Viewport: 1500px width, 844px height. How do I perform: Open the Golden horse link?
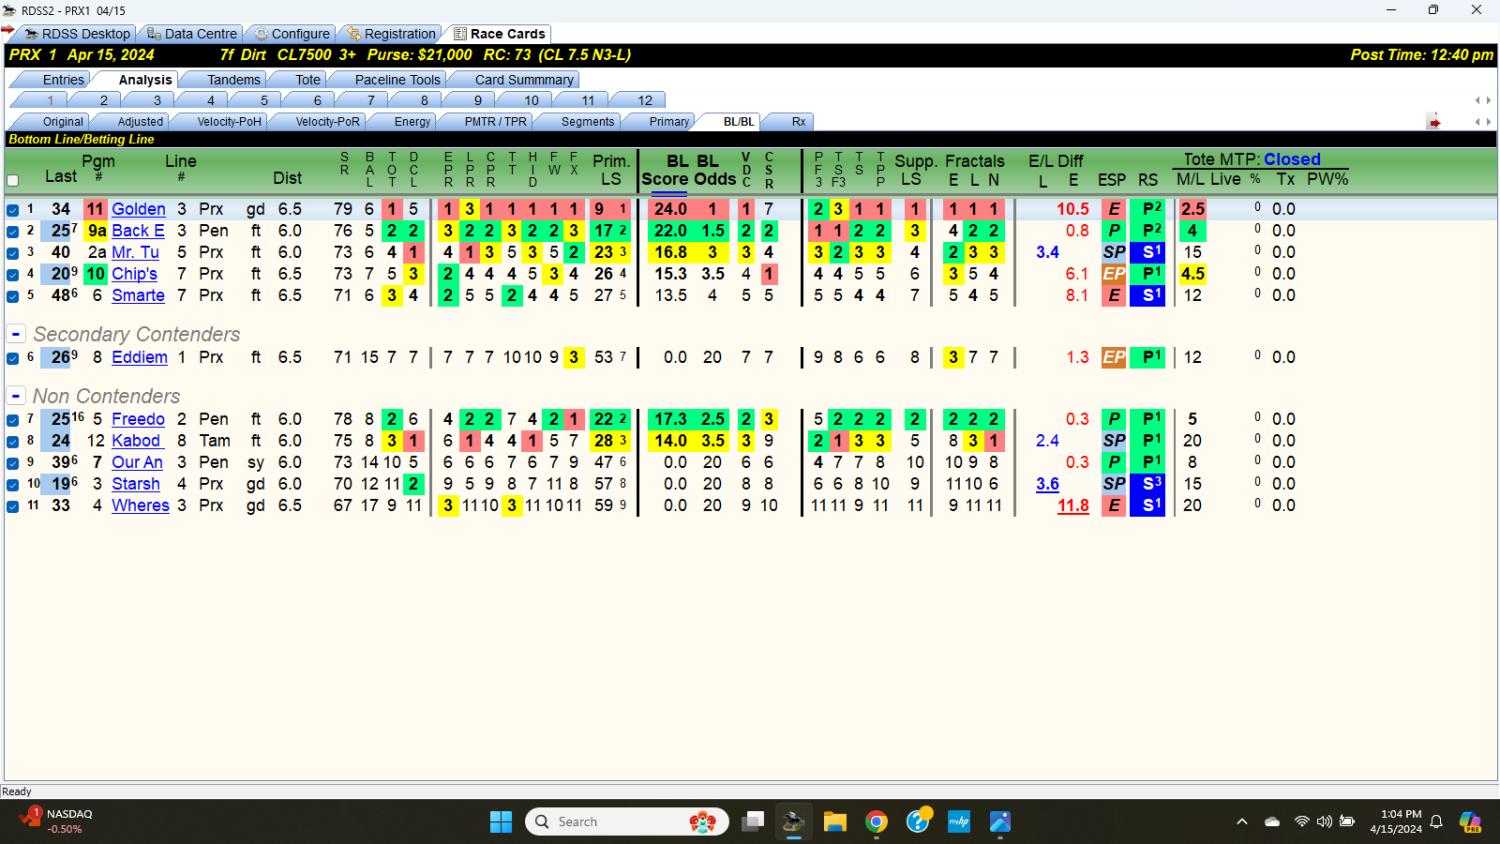[x=138, y=209]
